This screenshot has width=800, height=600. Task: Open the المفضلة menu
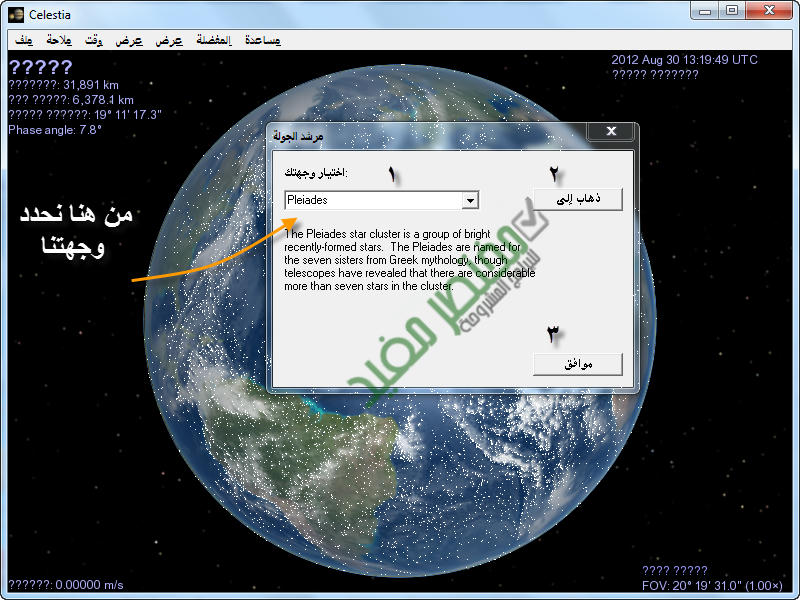213,41
